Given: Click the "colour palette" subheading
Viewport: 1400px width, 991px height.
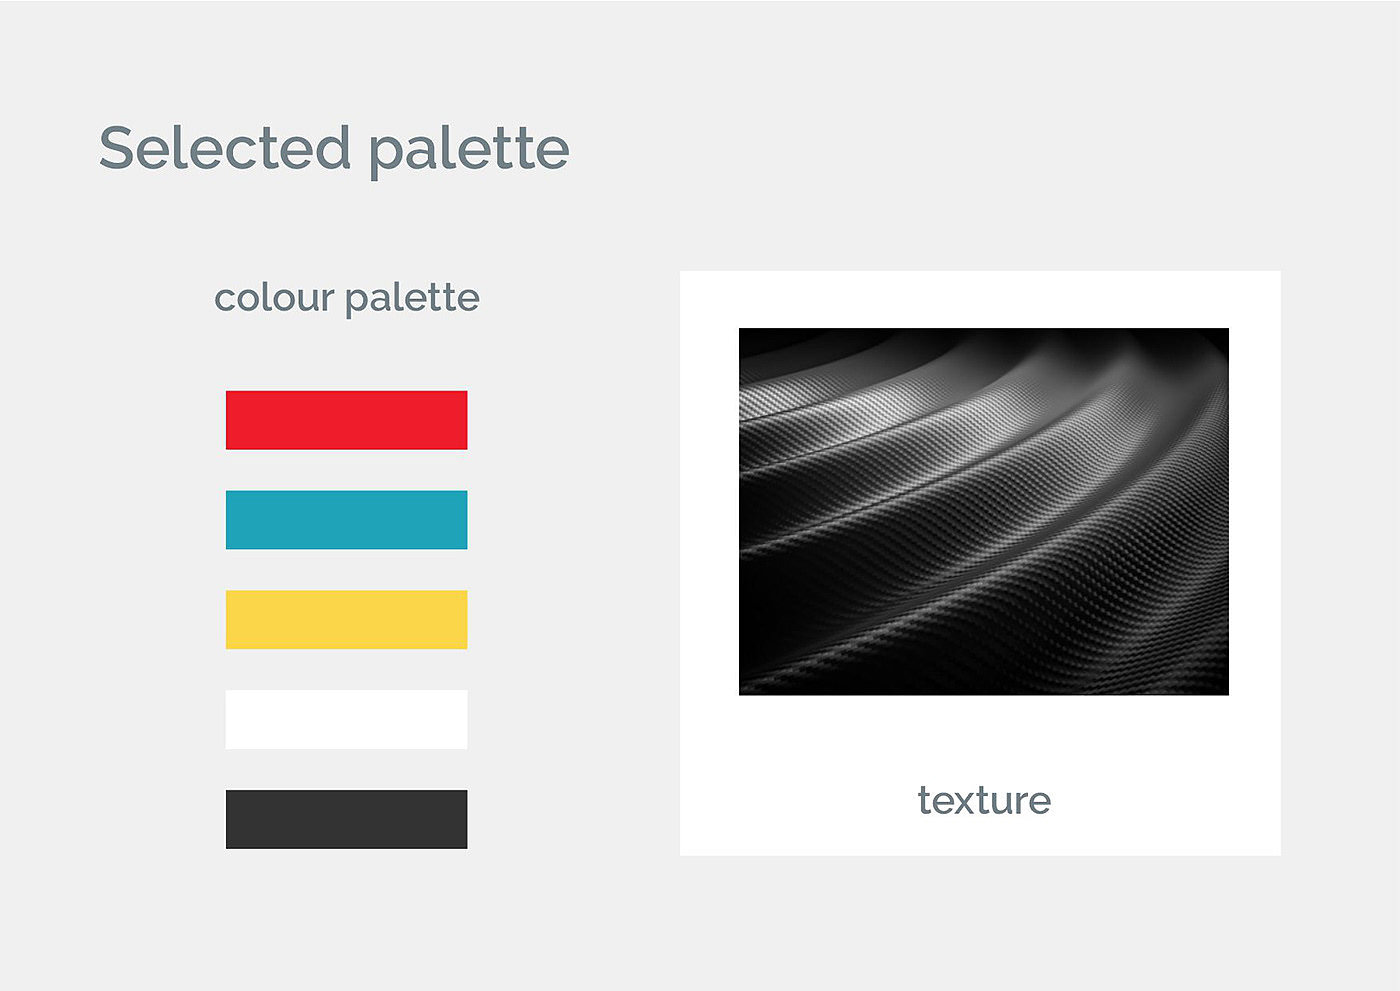Looking at the screenshot, I should 346,298.
